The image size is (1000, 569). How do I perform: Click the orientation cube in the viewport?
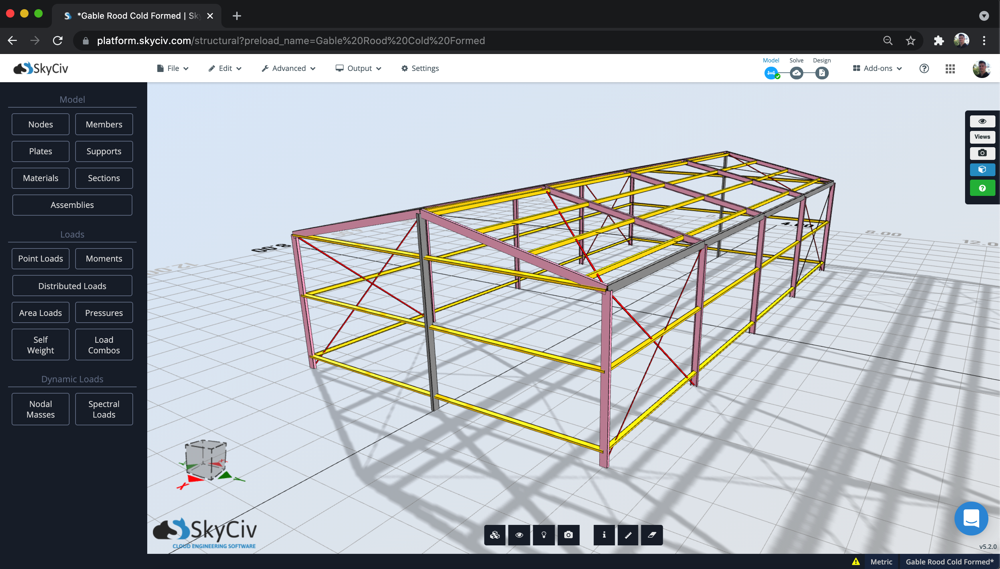[x=205, y=459]
